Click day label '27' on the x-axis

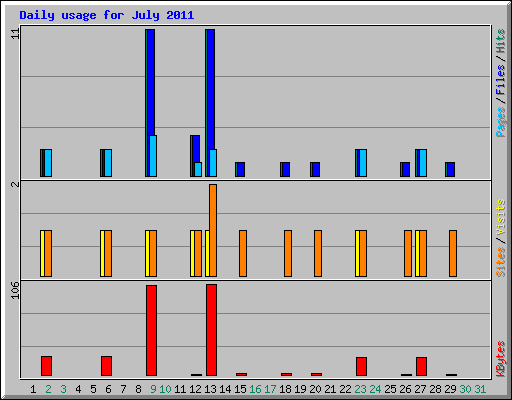point(420,389)
